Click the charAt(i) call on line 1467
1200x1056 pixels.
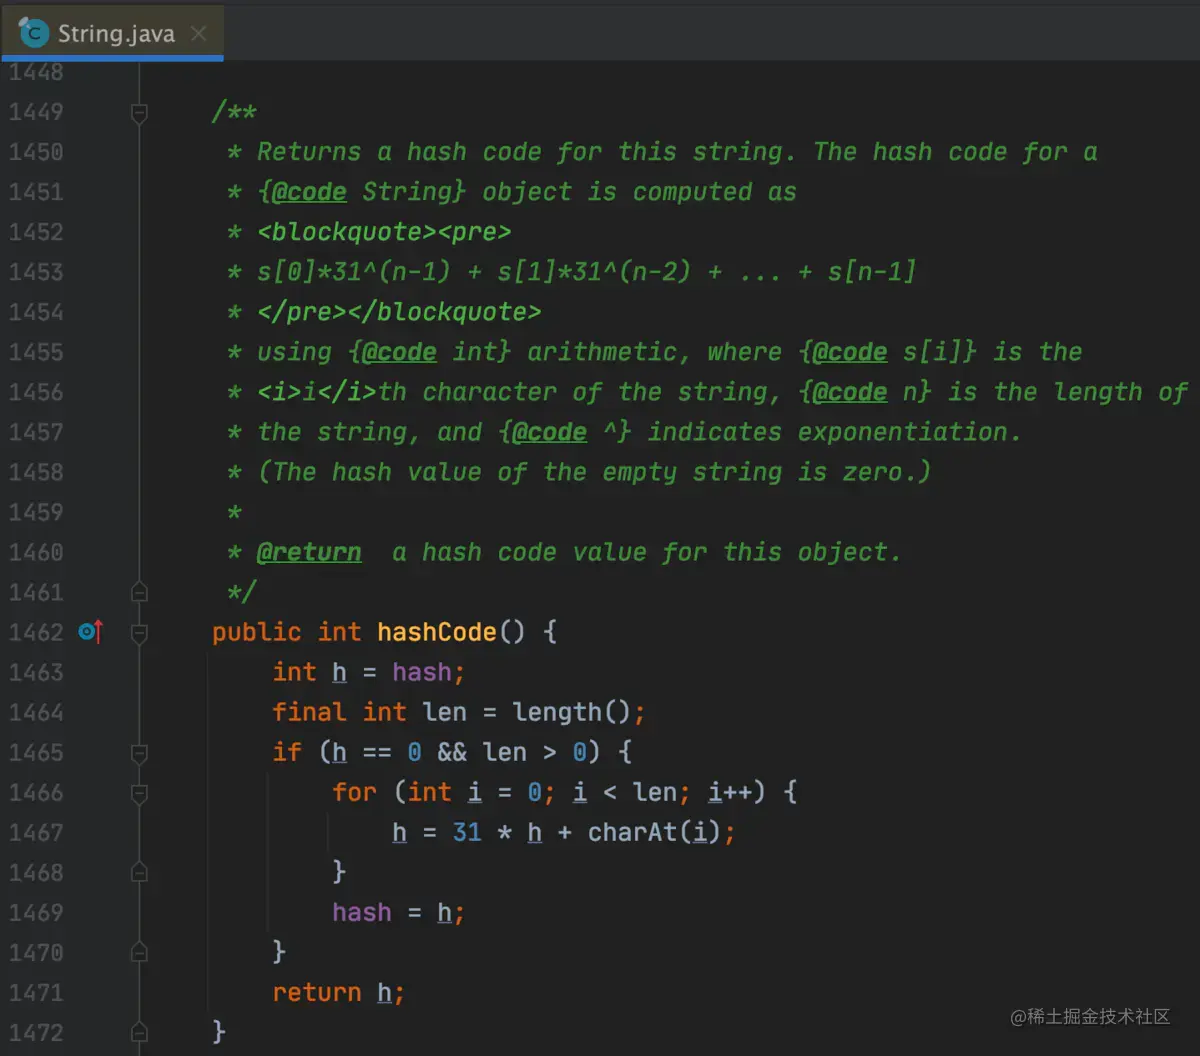654,832
